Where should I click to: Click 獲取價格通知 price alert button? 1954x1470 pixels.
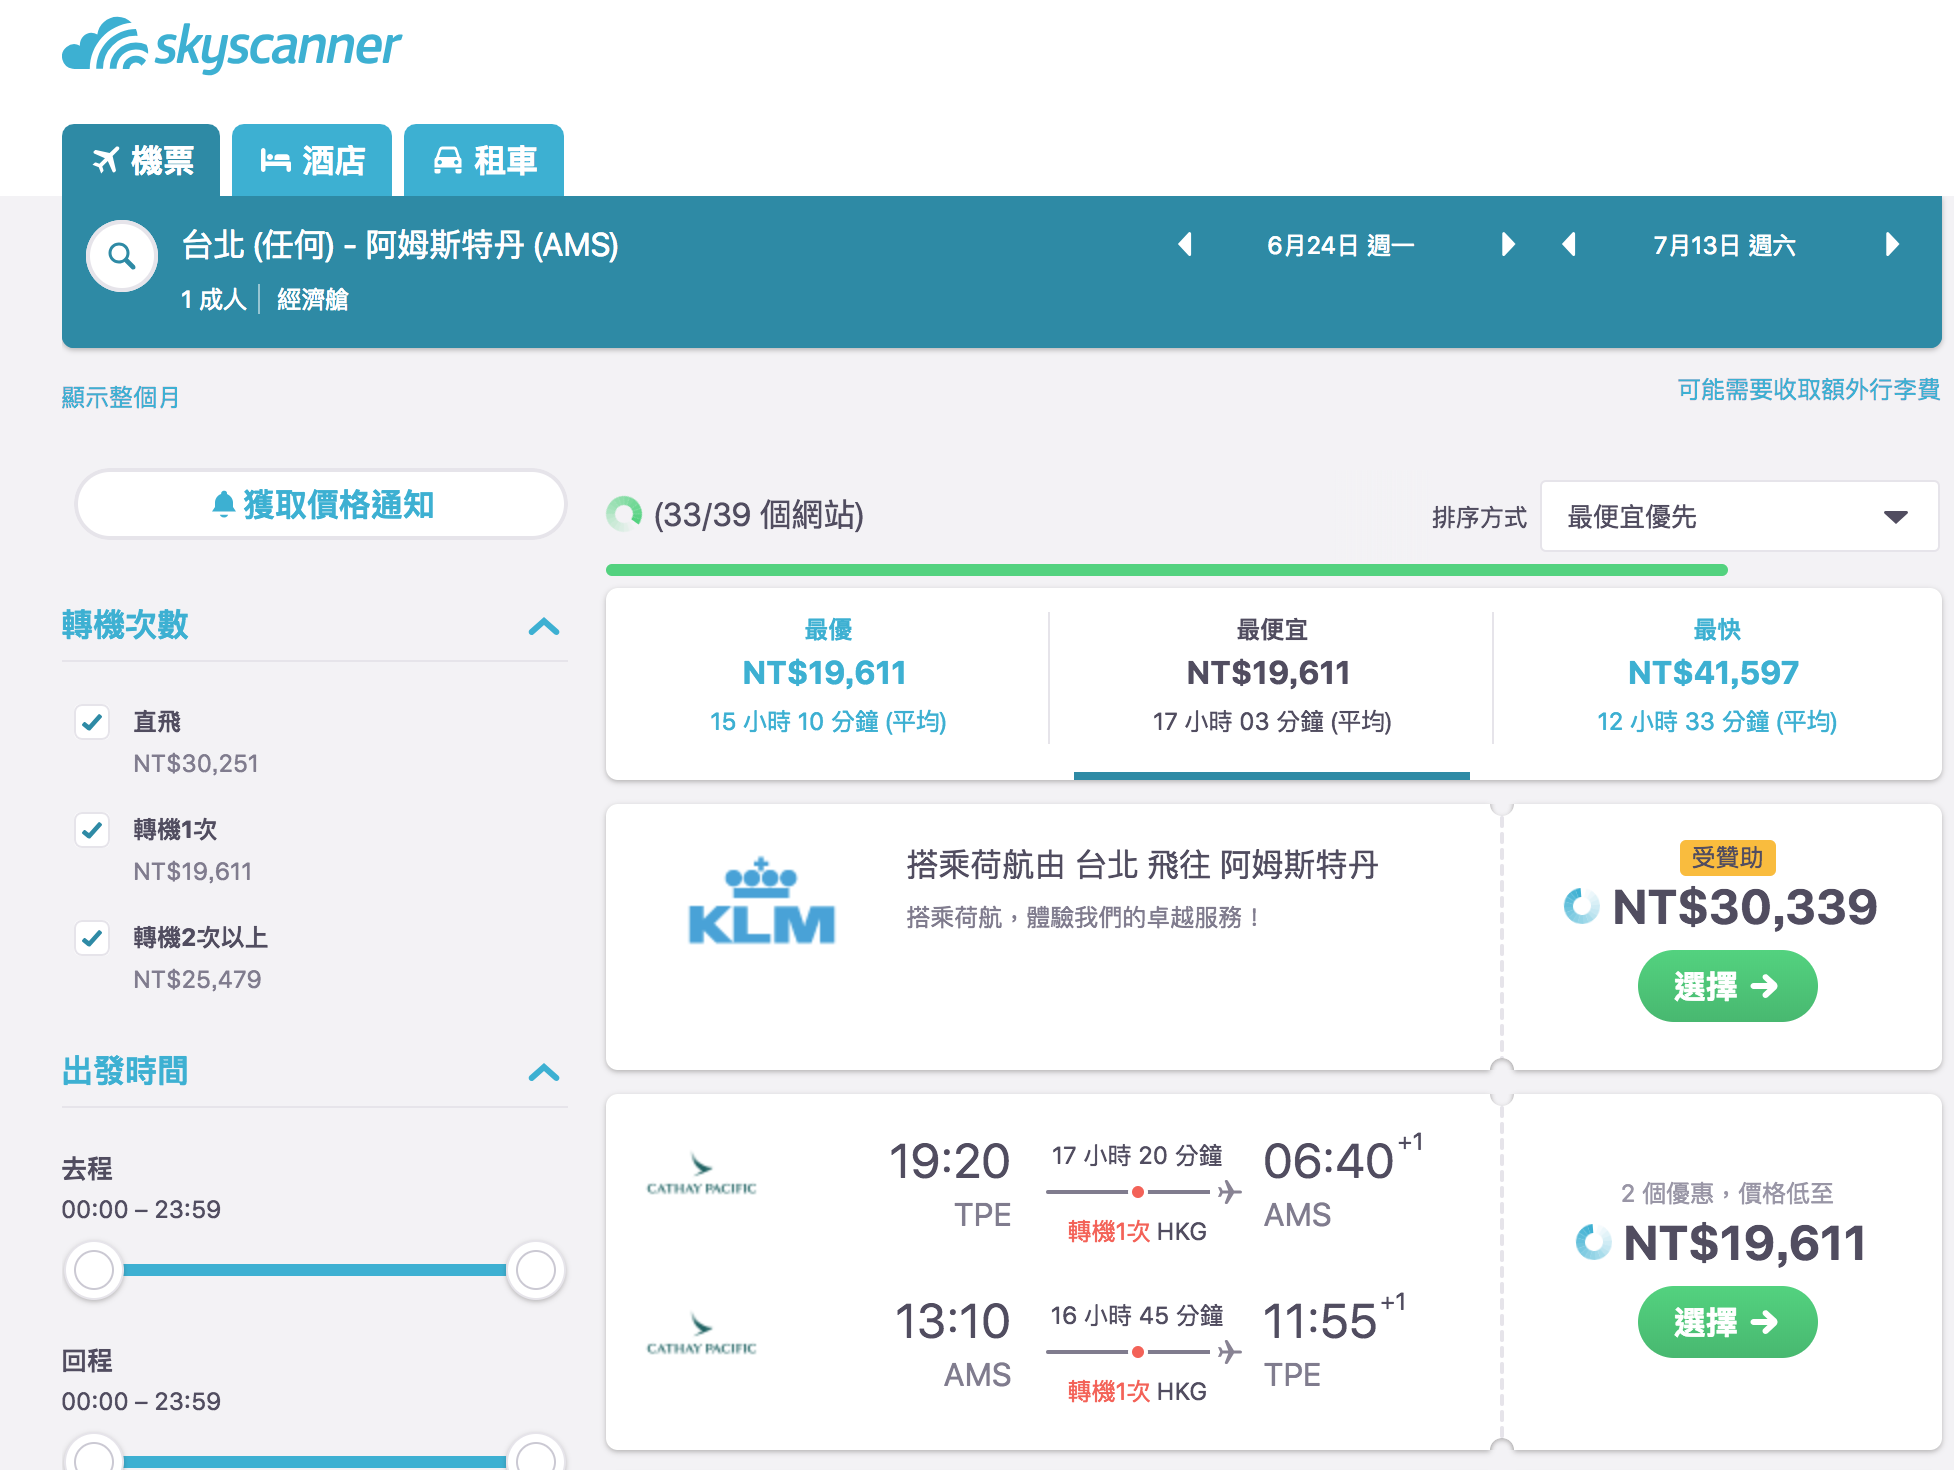[321, 504]
